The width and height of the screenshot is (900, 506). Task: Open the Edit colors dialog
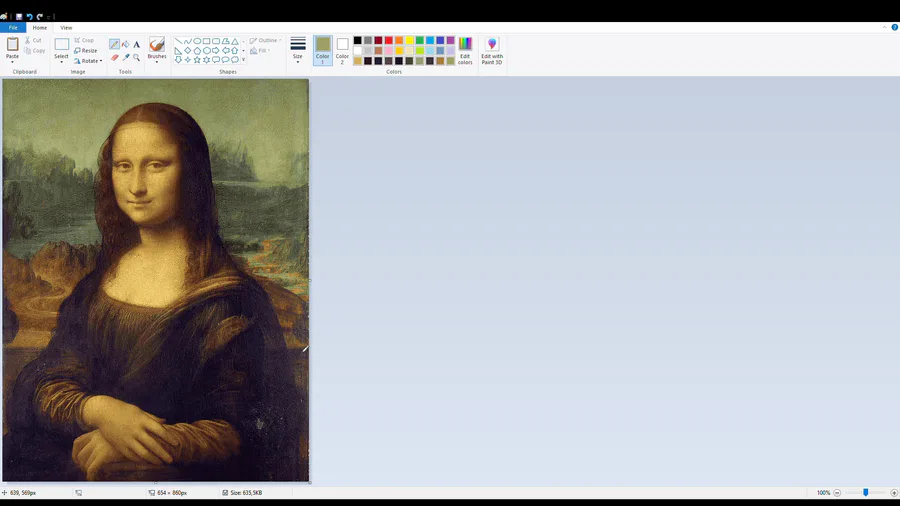click(x=465, y=50)
